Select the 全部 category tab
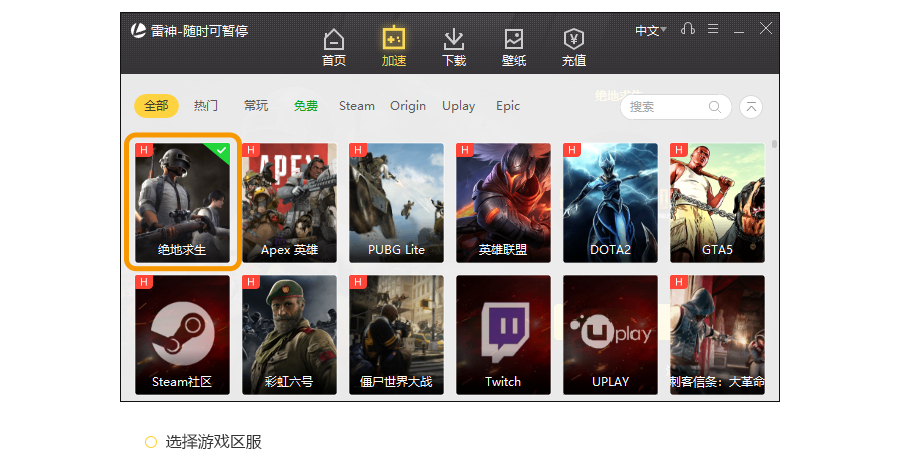Screen dimensions: 900x470 pos(156,106)
